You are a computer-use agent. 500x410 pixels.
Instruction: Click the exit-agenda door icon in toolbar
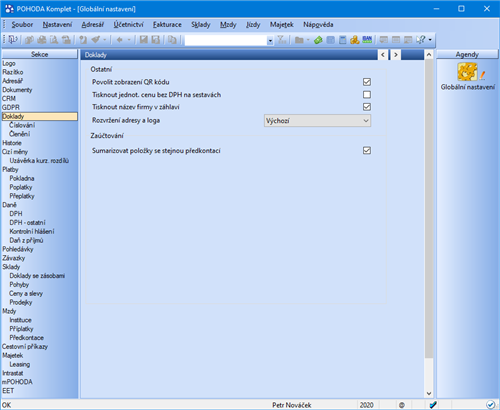click(x=12, y=40)
